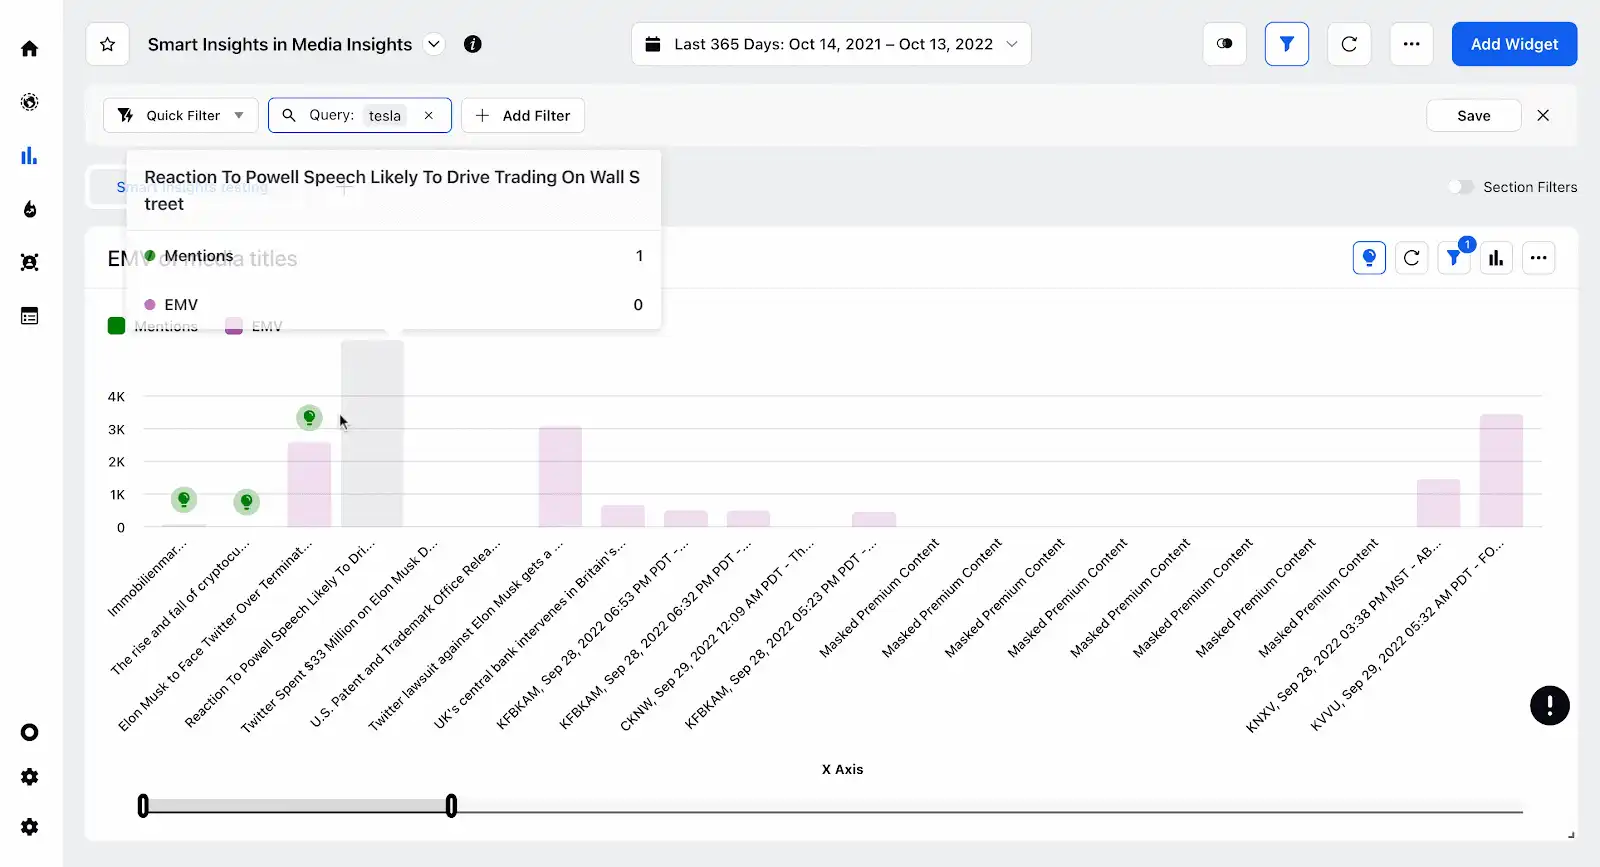Click the circle icon near sidebar bottom
This screenshot has height=867, width=1600.
[30, 733]
